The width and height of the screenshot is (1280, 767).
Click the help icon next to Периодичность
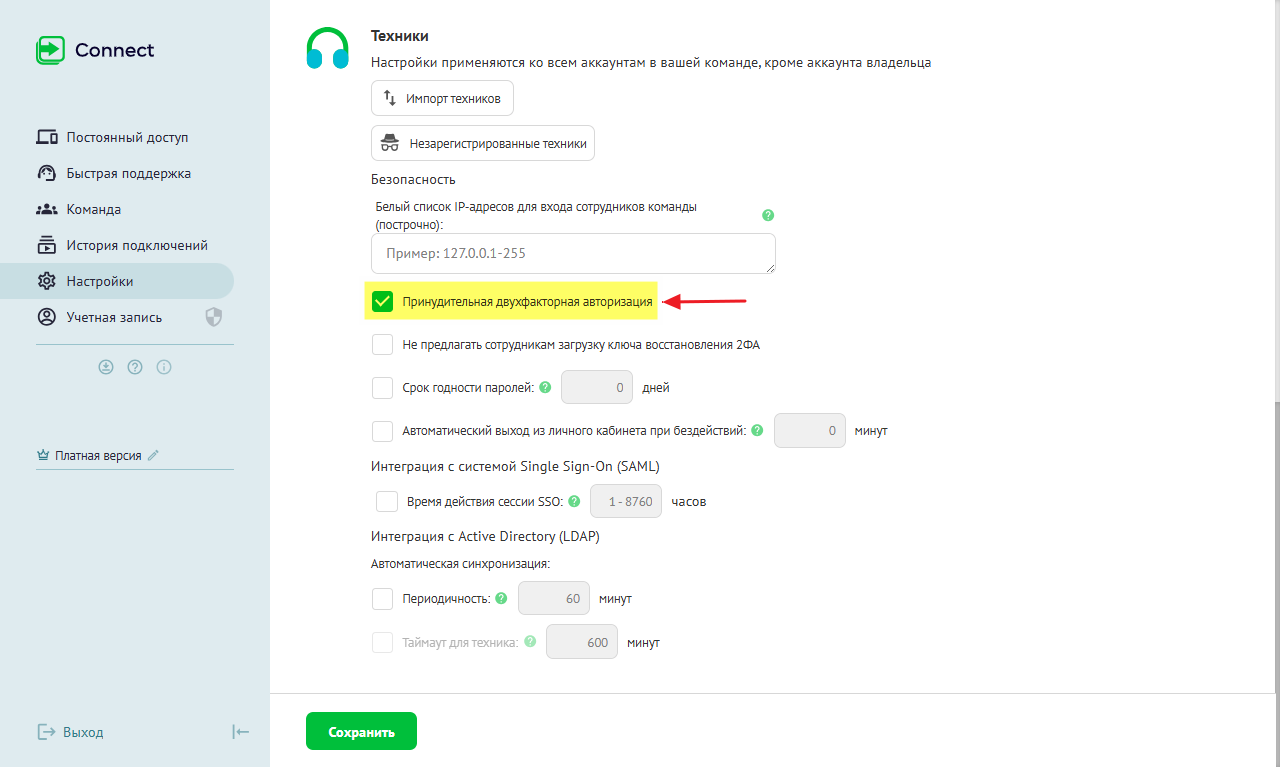[501, 598]
